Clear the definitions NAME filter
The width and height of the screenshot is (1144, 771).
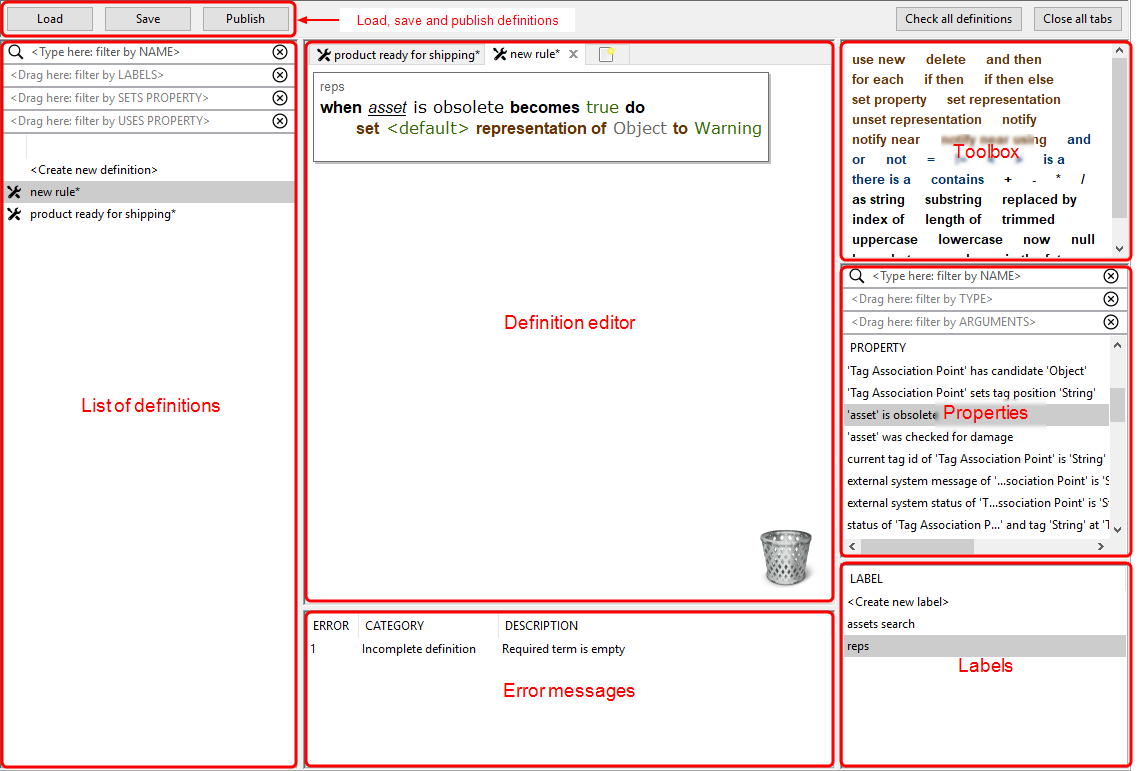coord(280,52)
